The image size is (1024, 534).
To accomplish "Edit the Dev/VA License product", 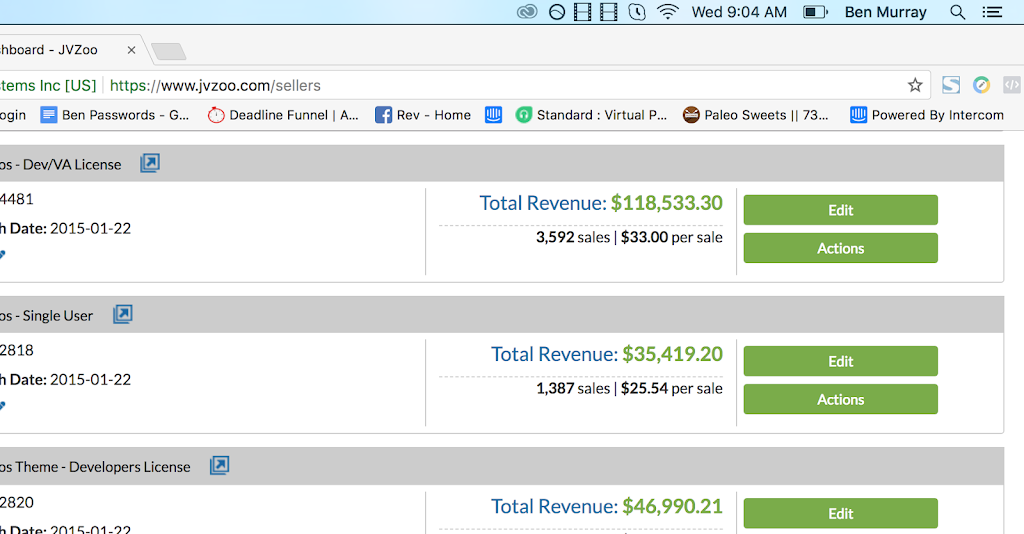I will click(x=840, y=210).
